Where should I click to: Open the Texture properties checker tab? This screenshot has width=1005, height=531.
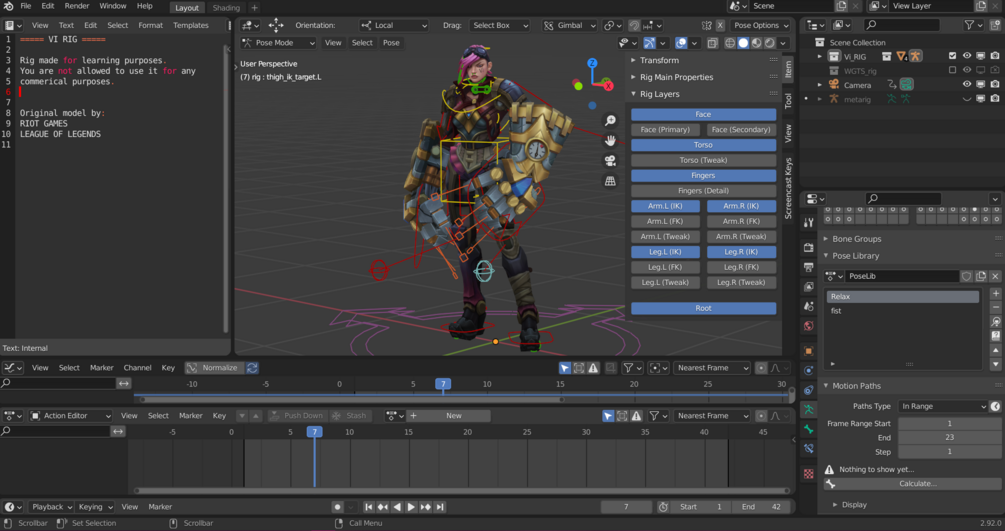(x=809, y=474)
